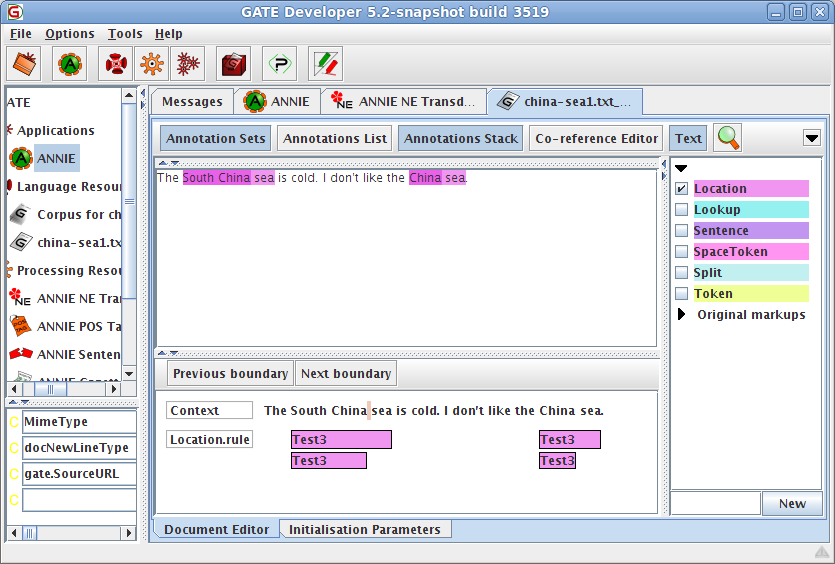Image resolution: width=835 pixels, height=564 pixels.
Task: Click scroll up arrow in resource tree
Action: tap(129, 95)
